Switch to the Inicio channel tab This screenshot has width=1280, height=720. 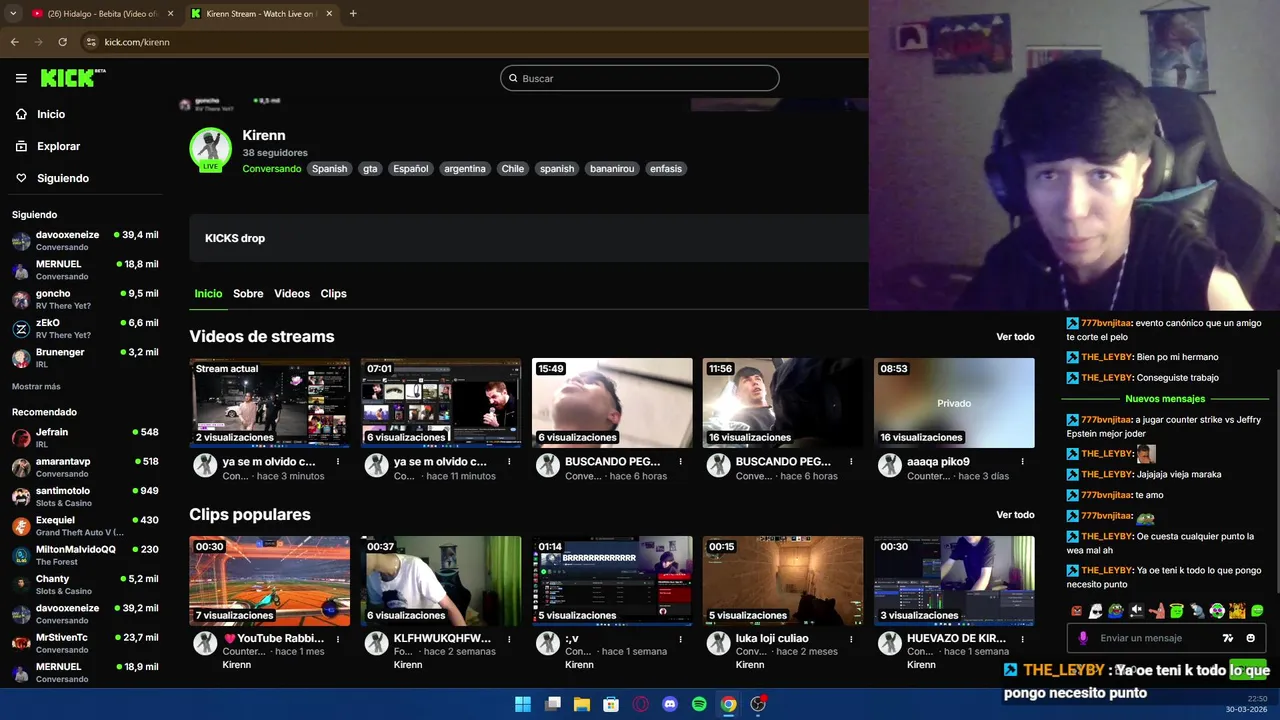[x=208, y=293]
